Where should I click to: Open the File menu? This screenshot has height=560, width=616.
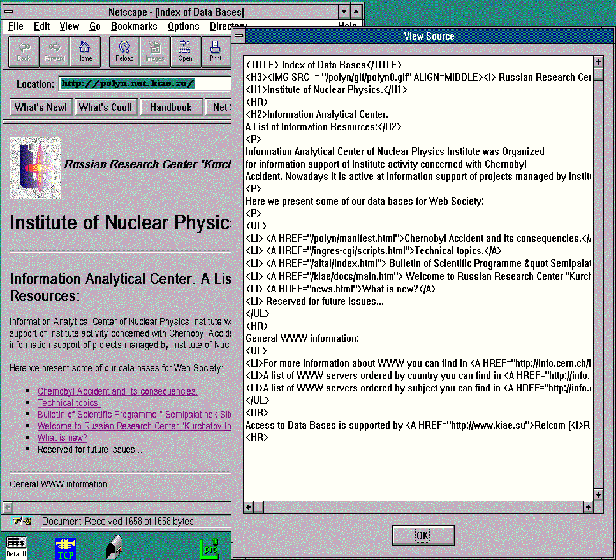16,26
